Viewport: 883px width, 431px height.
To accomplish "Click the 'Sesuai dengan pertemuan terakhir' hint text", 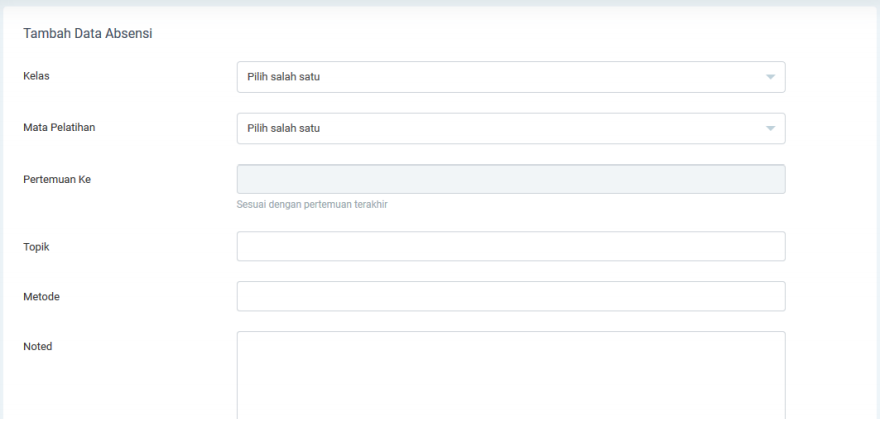I will click(311, 205).
